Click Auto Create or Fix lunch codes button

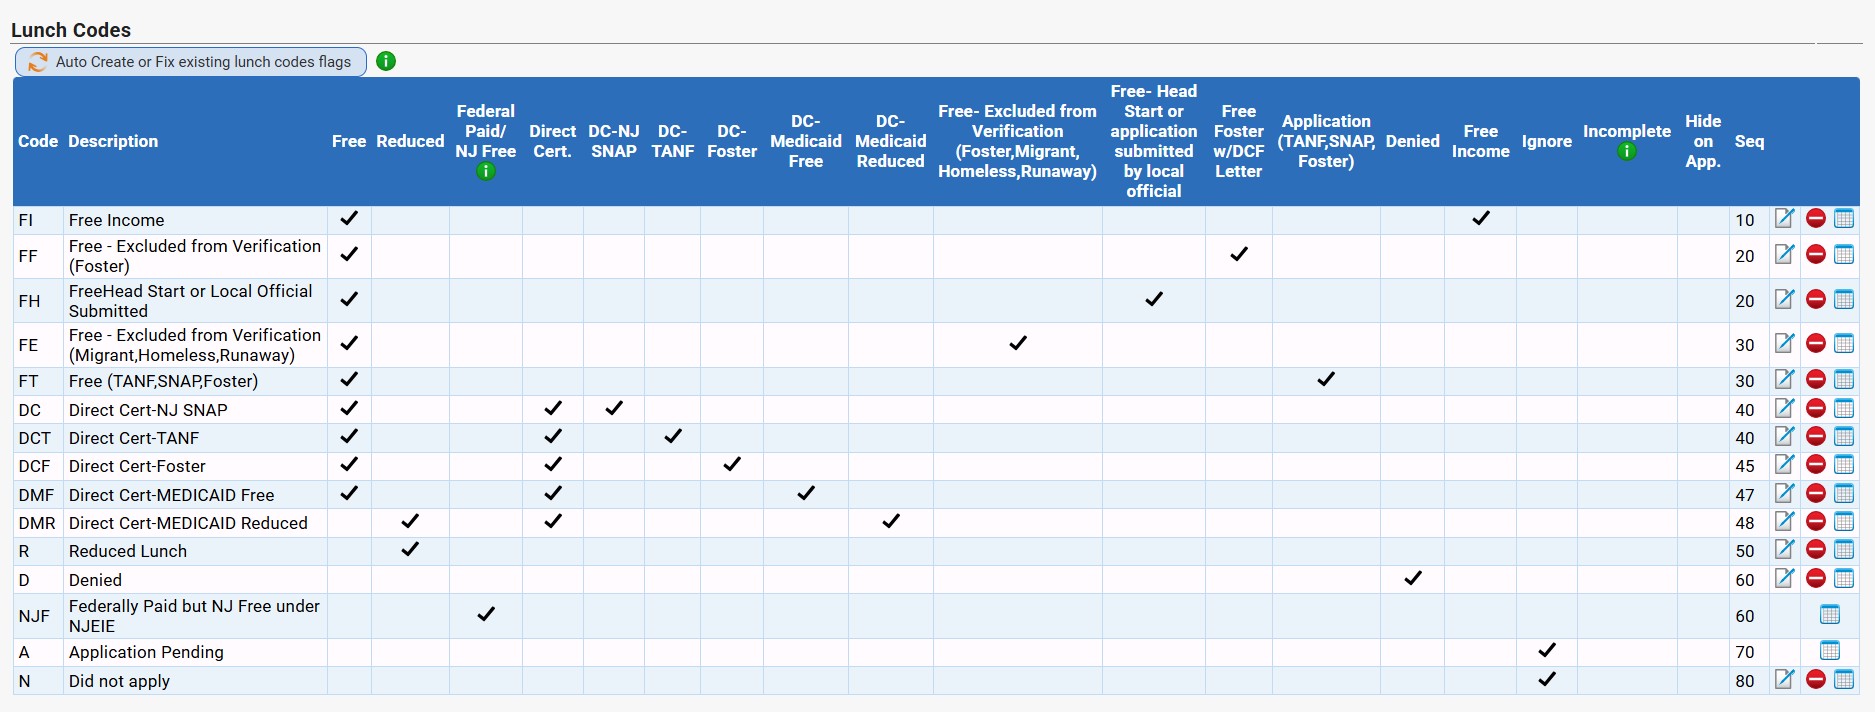190,62
